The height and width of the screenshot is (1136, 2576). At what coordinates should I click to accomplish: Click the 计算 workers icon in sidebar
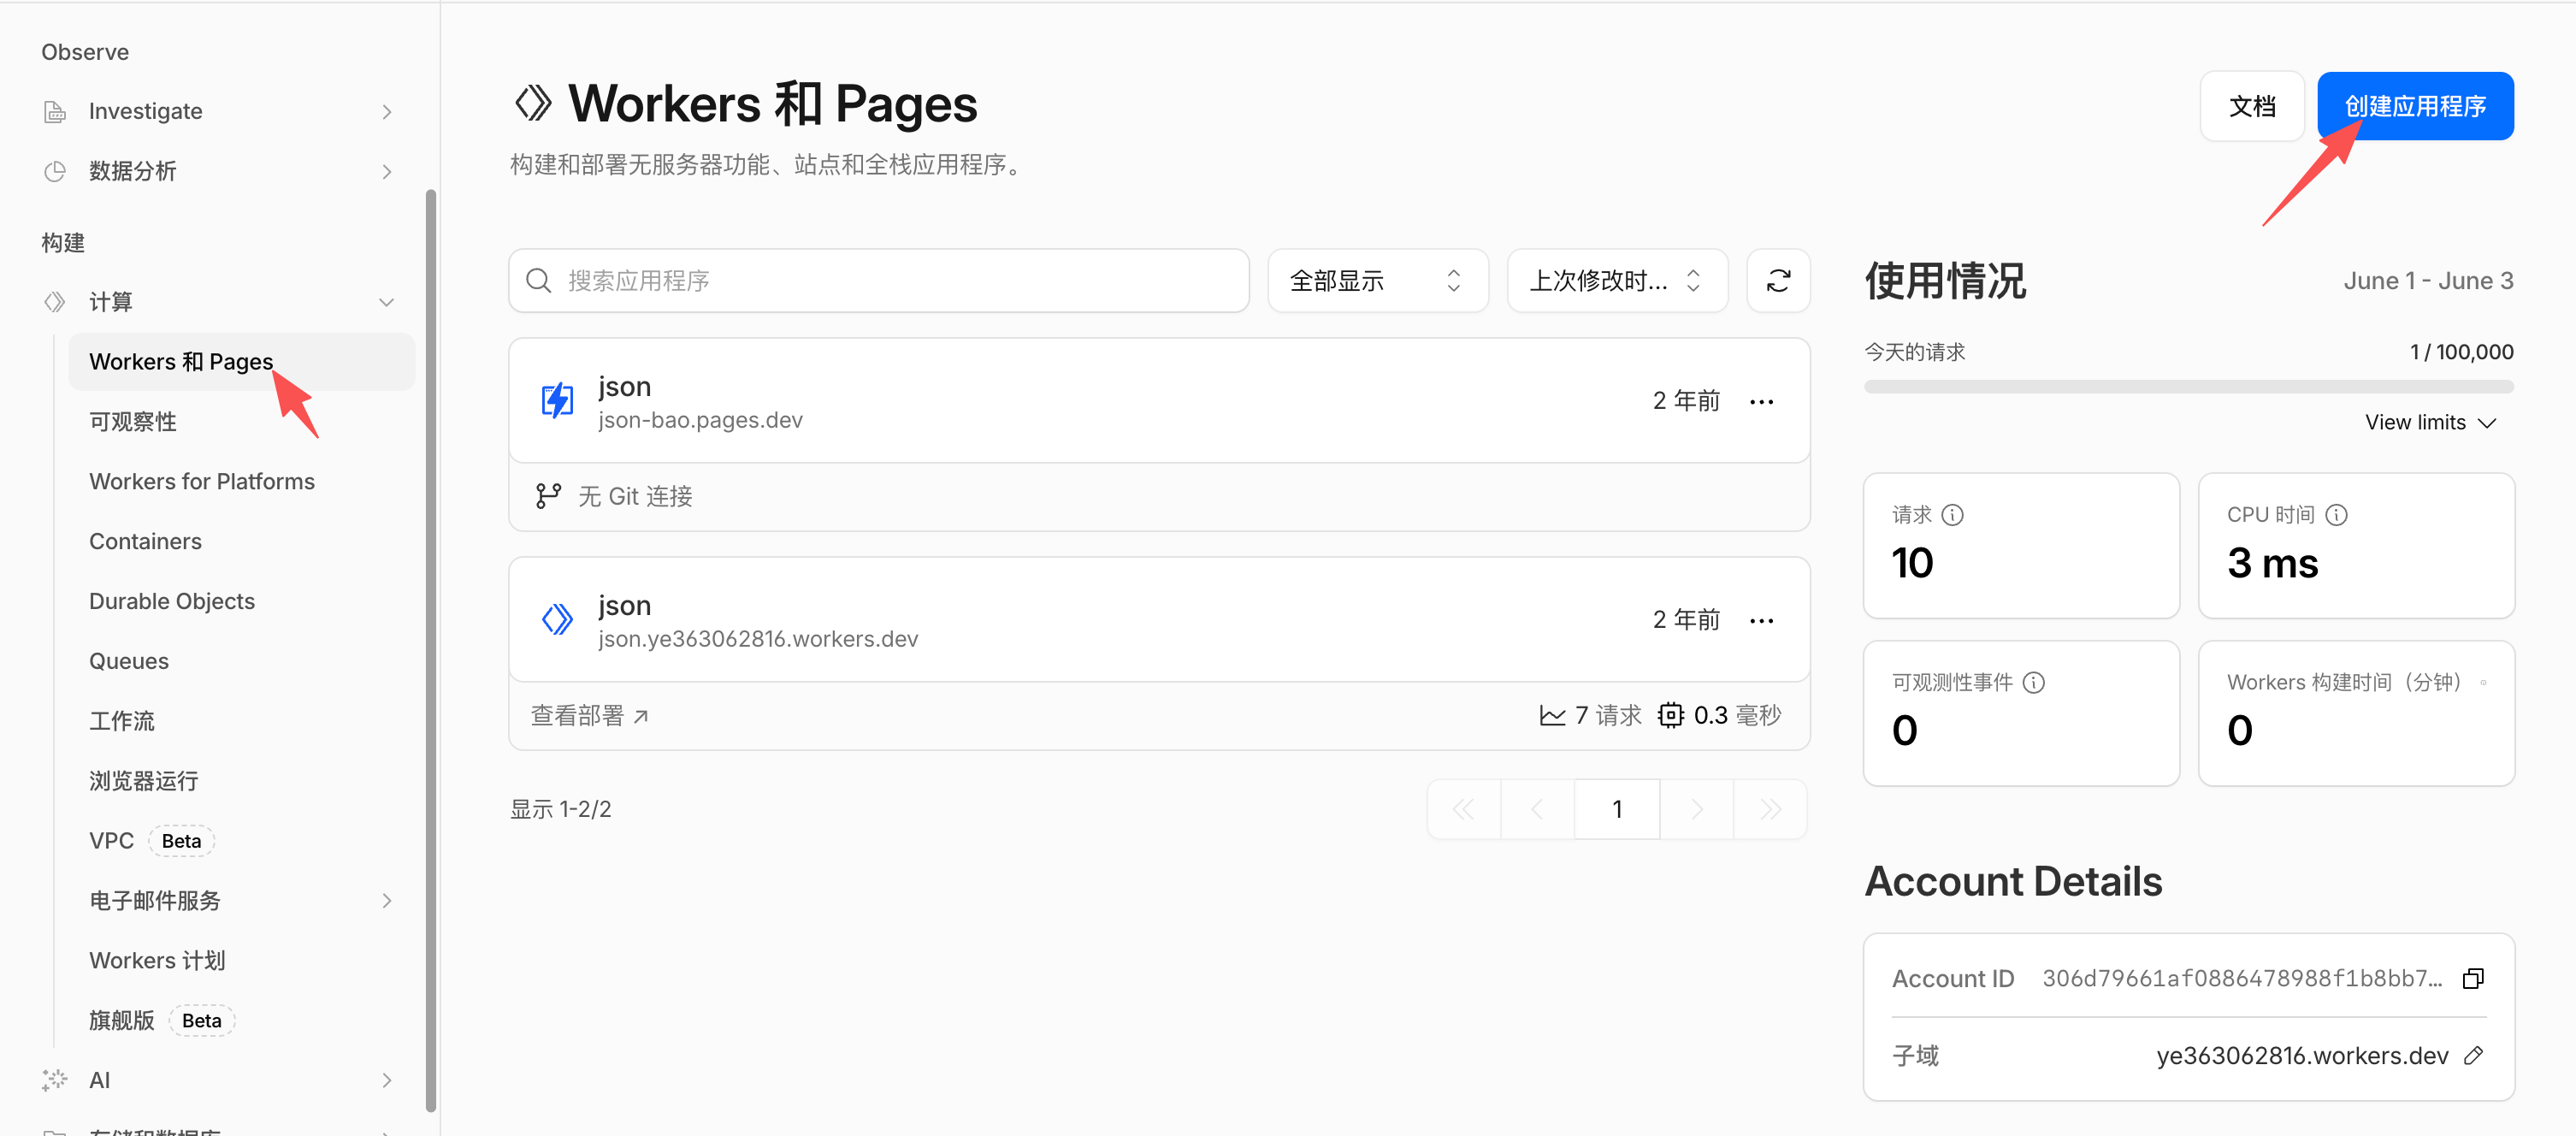[55, 301]
